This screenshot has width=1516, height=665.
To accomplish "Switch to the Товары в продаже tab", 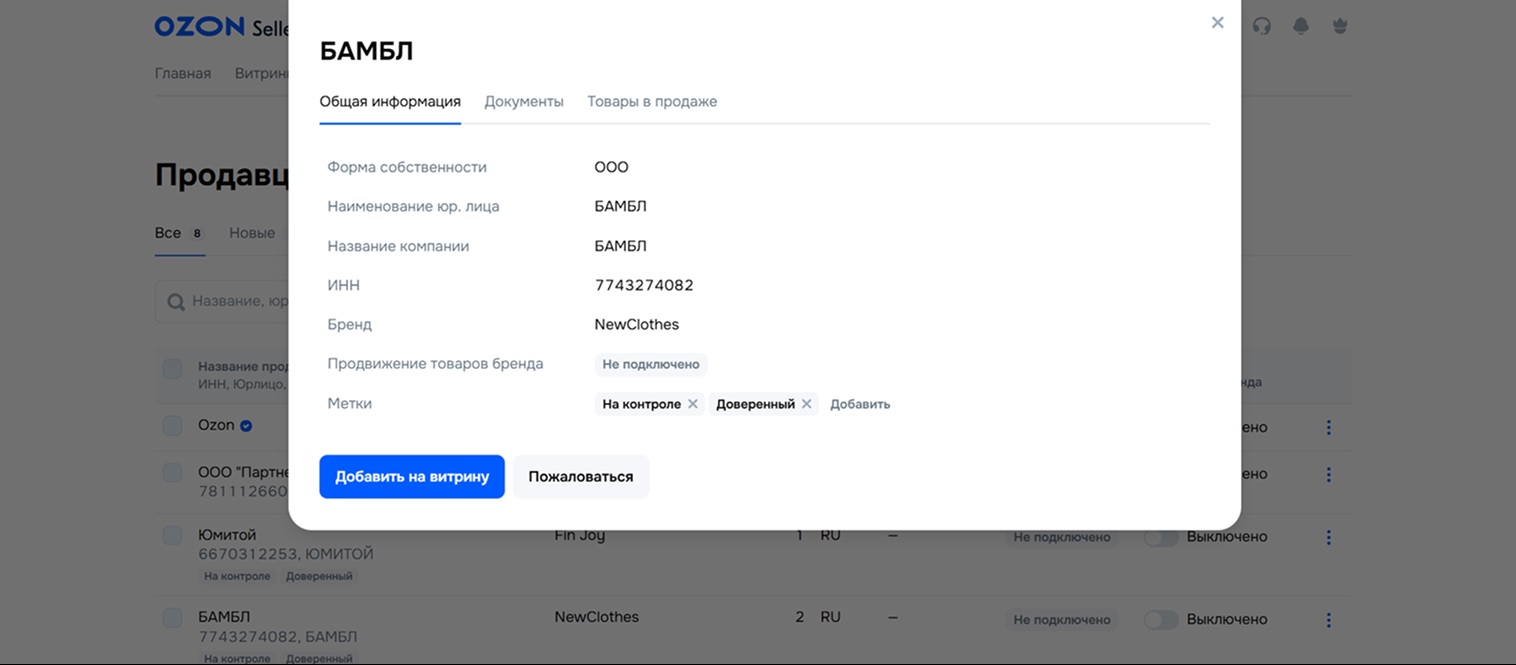I will pyautogui.click(x=652, y=101).
